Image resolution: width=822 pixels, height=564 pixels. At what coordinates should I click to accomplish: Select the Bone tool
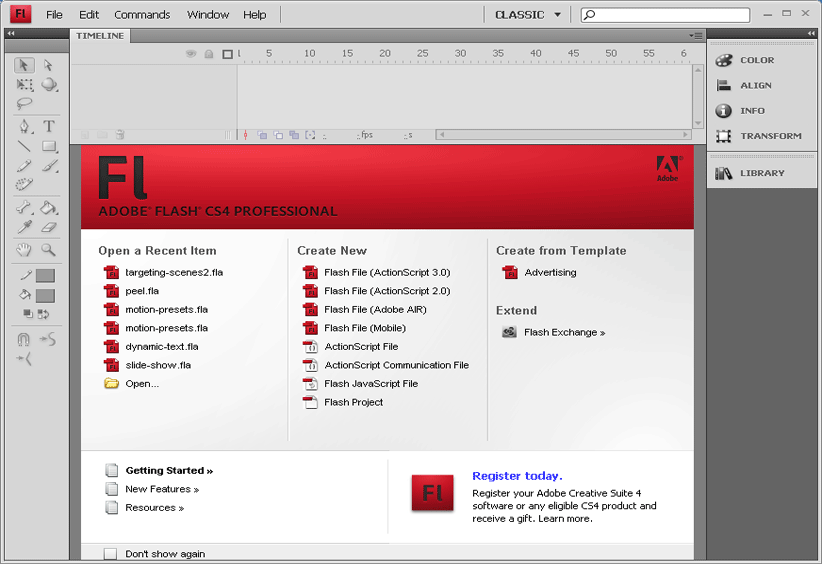click(24, 208)
